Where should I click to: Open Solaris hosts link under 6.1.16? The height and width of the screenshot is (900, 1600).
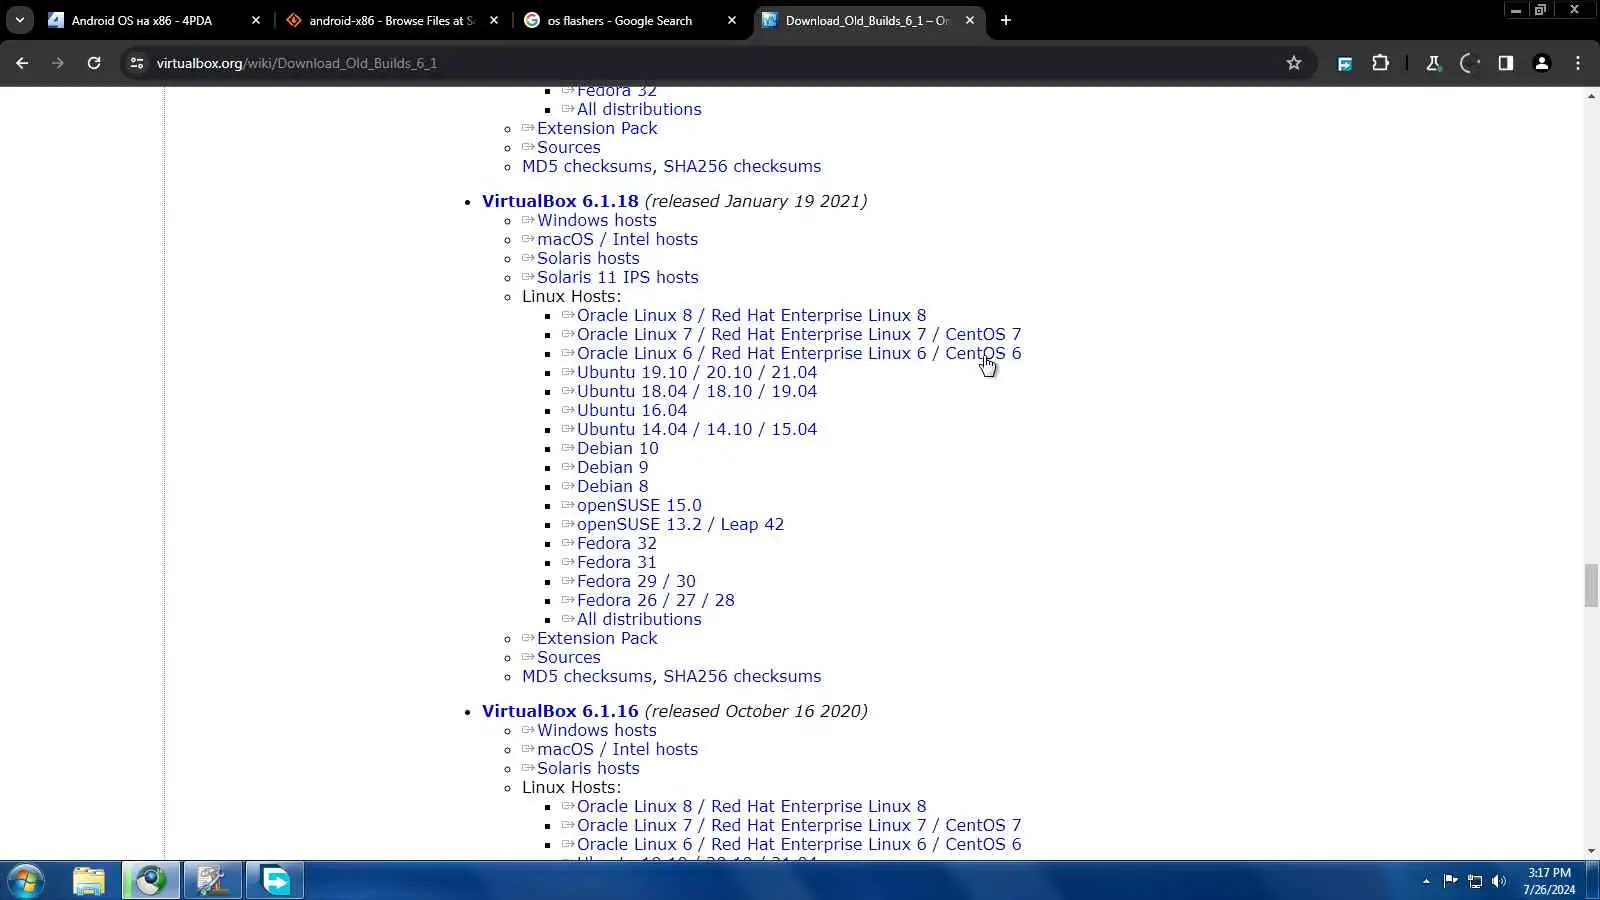(588, 768)
